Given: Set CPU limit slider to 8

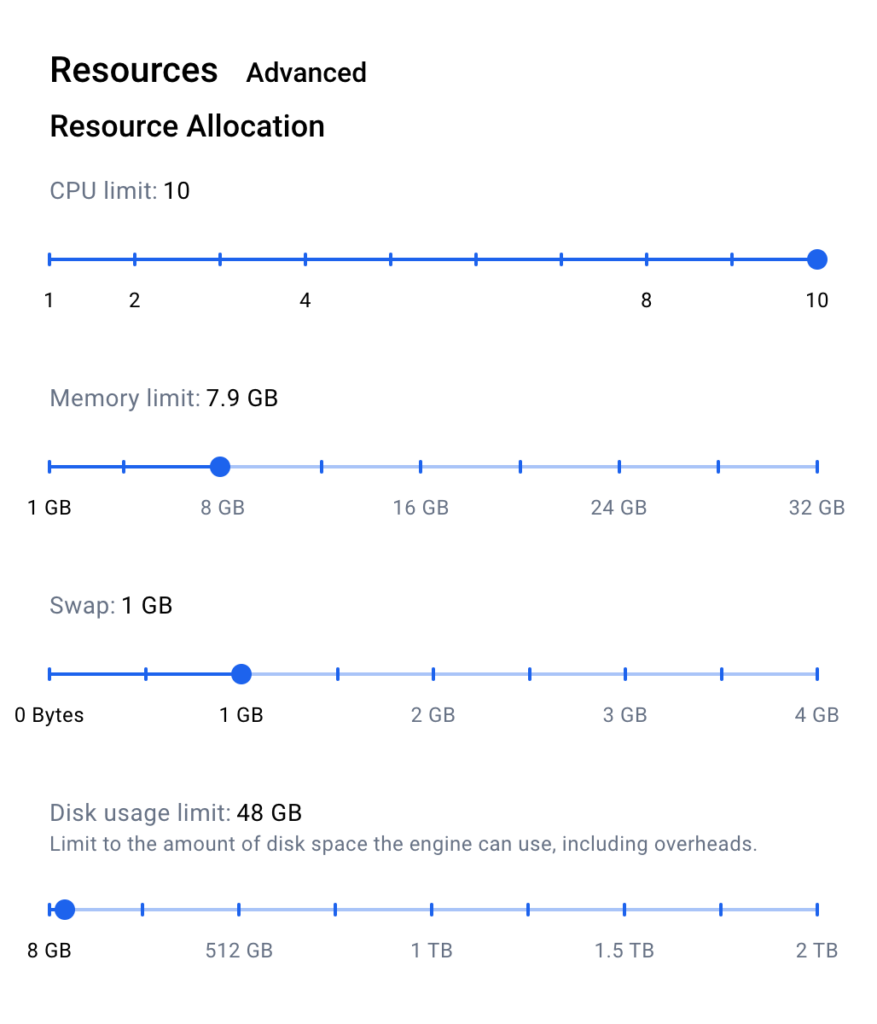Looking at the screenshot, I should click(646, 260).
